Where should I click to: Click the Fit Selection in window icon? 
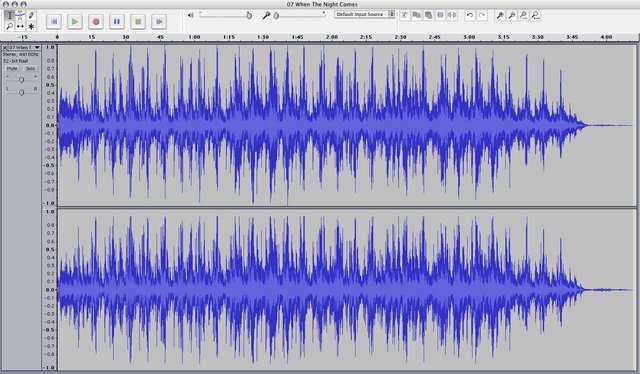pyautogui.click(x=523, y=16)
